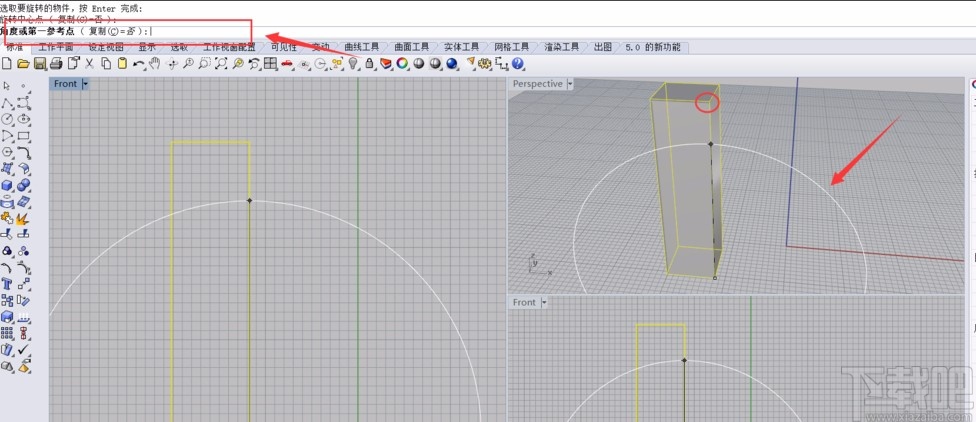The height and width of the screenshot is (422, 976).
Task: Copy objects to the clipboard
Action: click(x=106, y=63)
